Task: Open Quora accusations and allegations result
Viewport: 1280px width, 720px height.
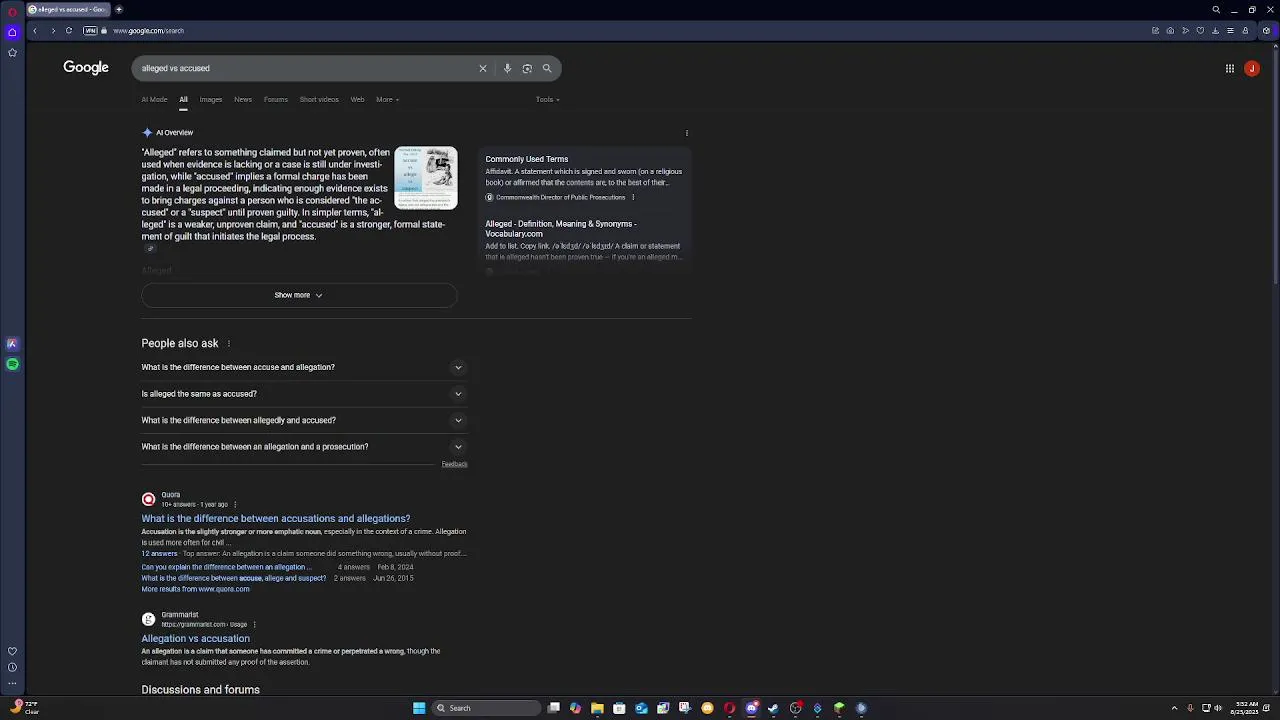Action: [x=276, y=519]
